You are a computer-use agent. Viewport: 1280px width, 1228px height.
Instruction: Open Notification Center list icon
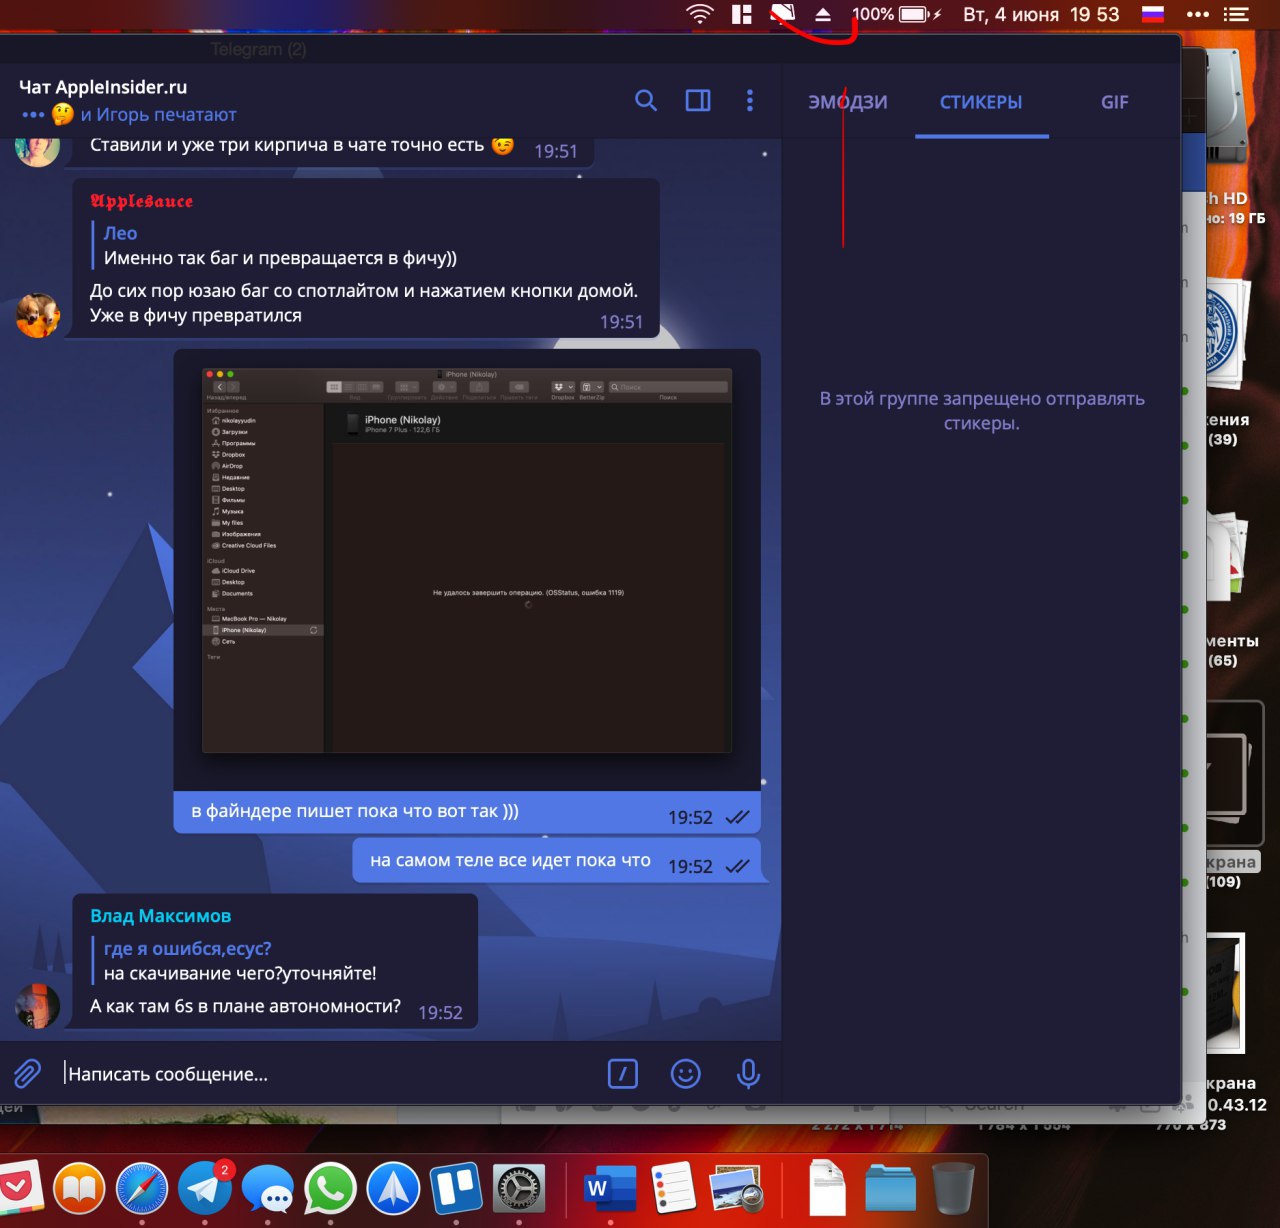[x=1237, y=14]
